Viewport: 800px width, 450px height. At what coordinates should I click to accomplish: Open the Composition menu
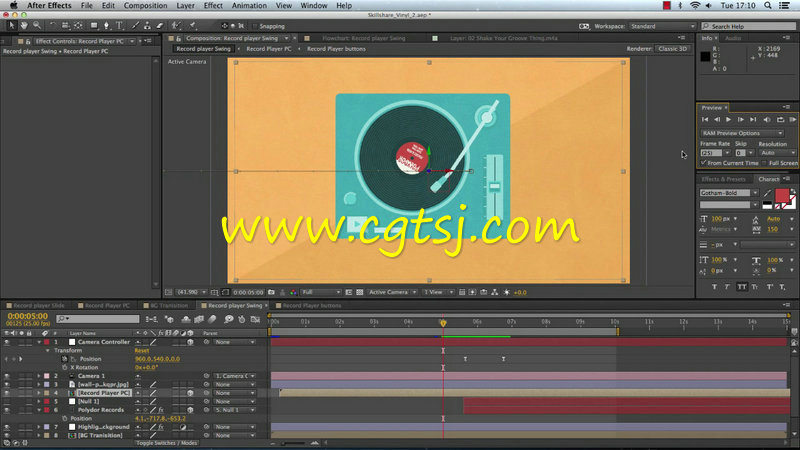tap(145, 6)
